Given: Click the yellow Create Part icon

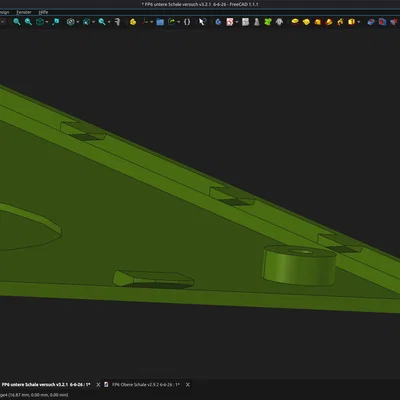Looking at the screenshot, I should tap(133, 22).
